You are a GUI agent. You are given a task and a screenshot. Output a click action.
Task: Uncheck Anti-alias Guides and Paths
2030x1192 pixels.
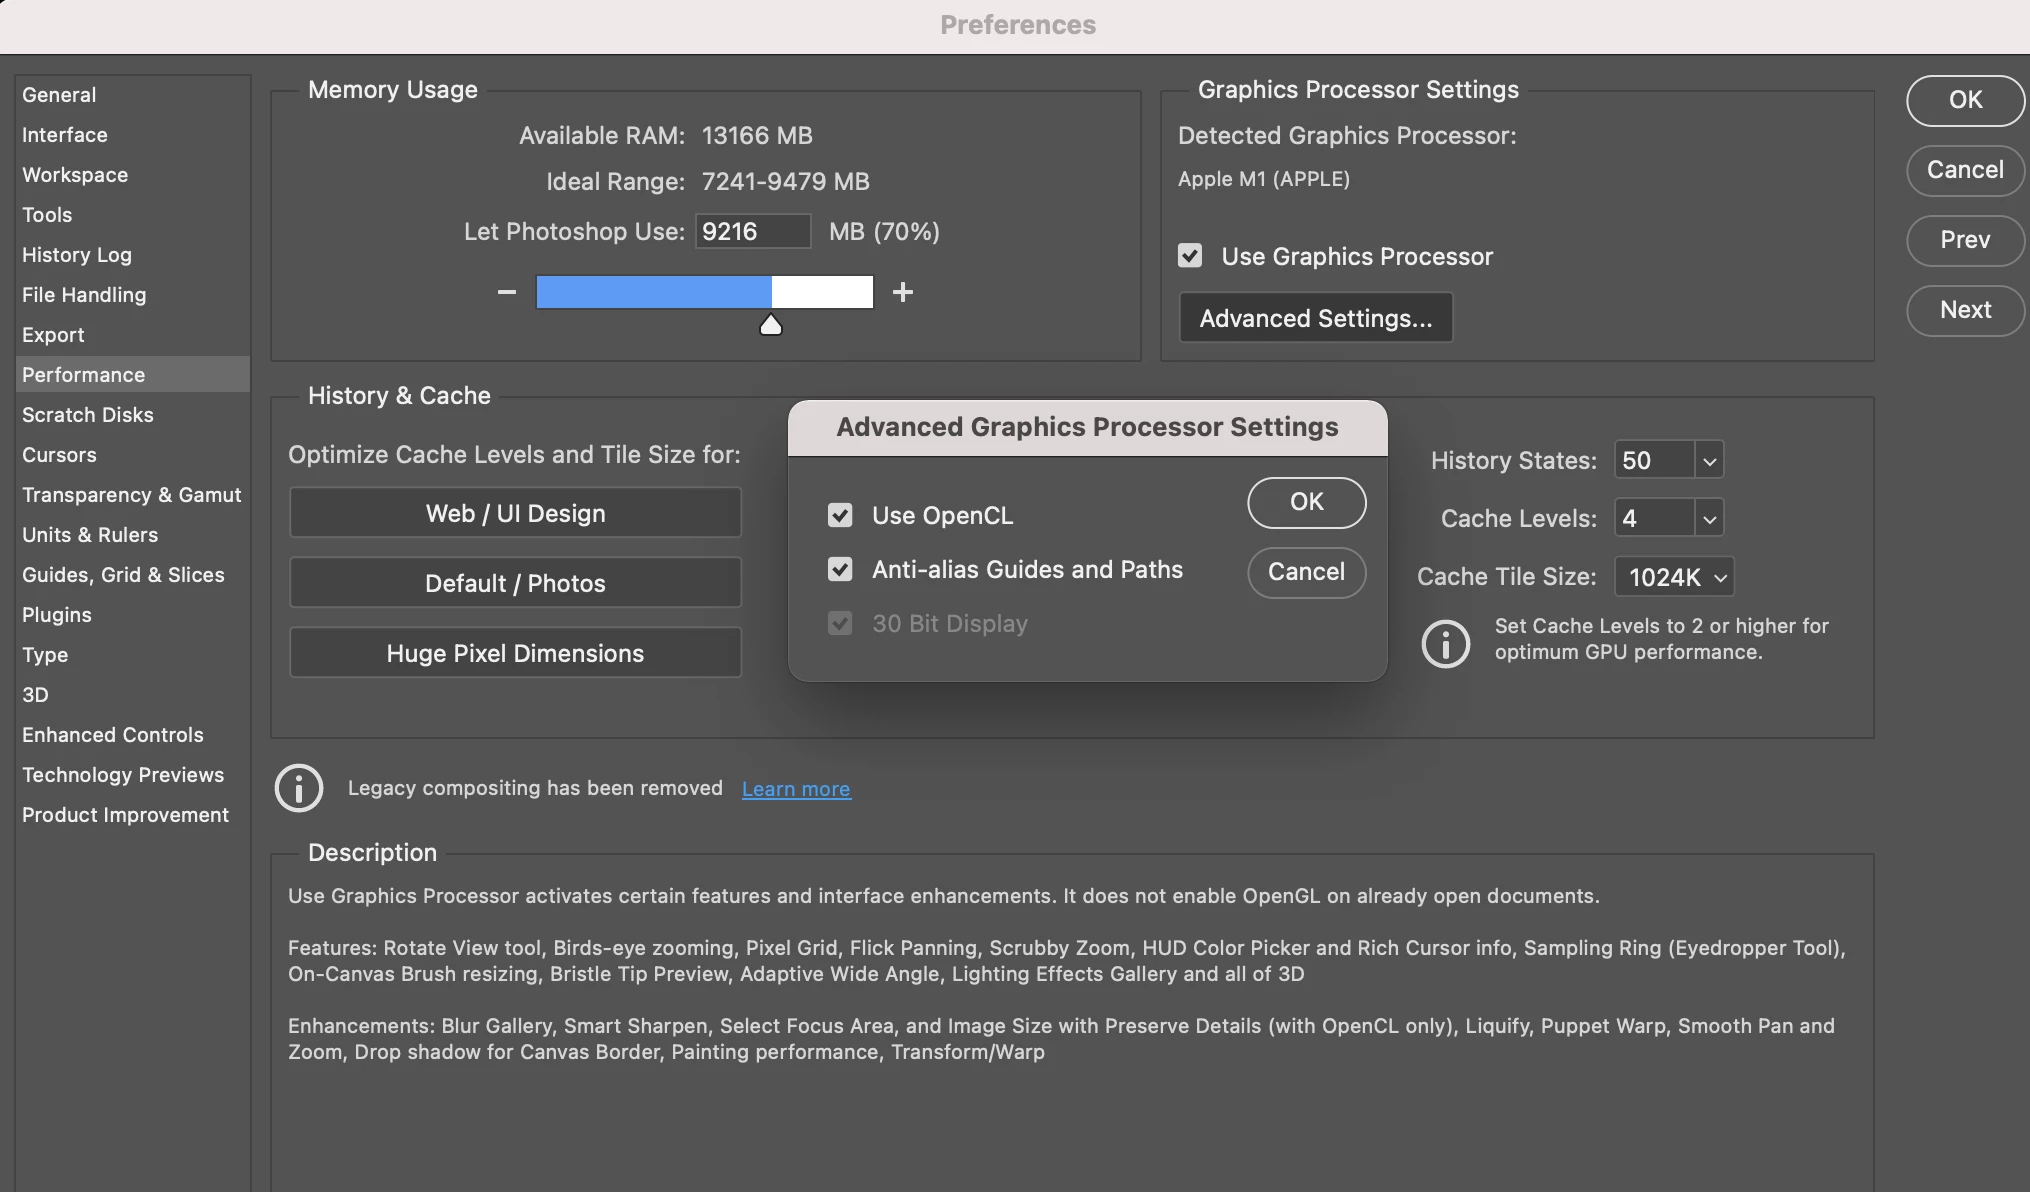coord(840,569)
